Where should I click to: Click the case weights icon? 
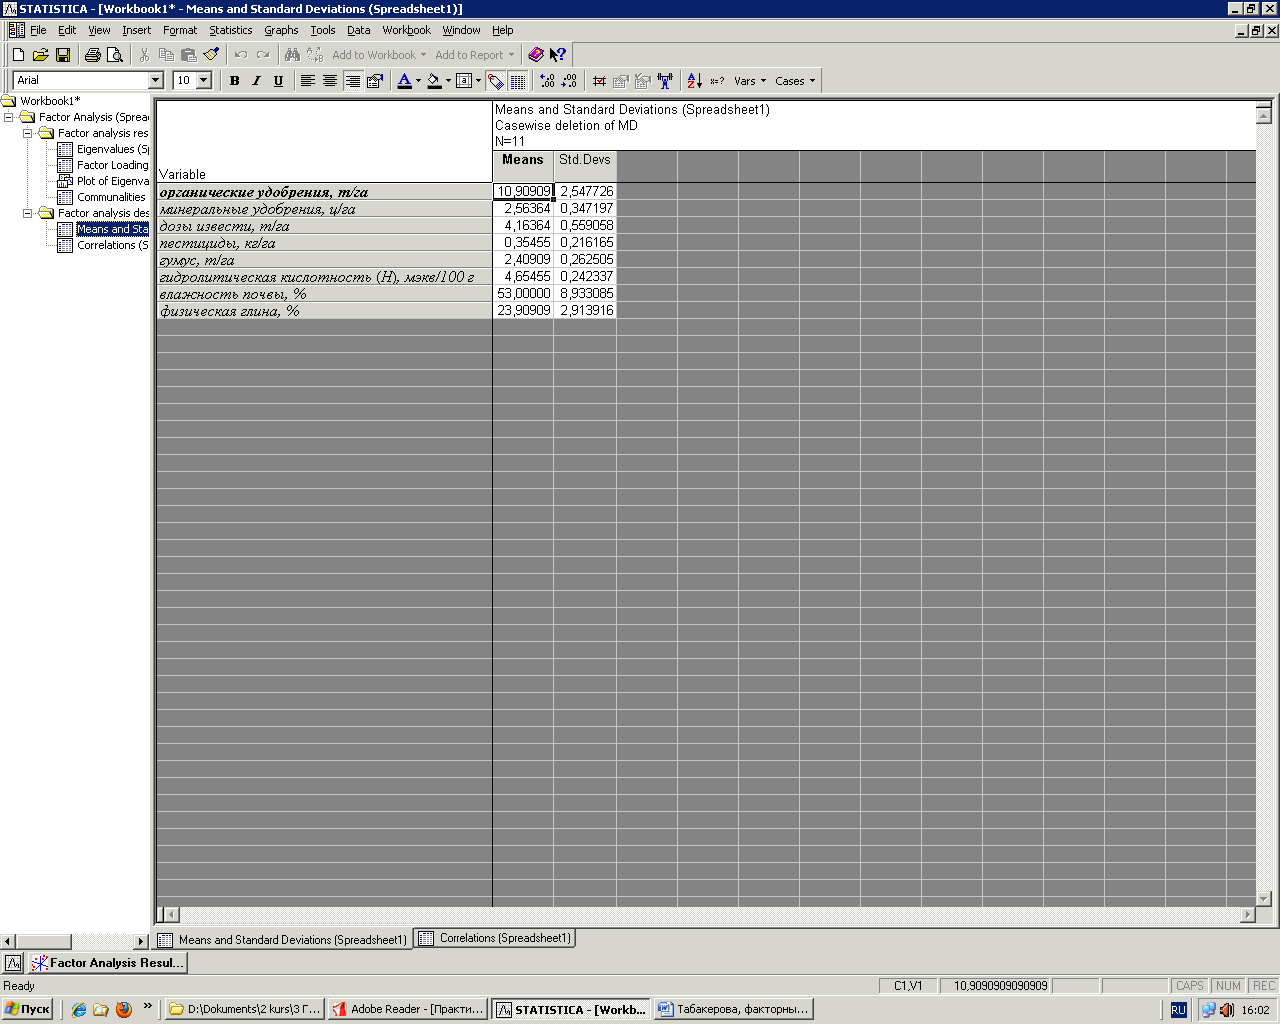click(665, 81)
